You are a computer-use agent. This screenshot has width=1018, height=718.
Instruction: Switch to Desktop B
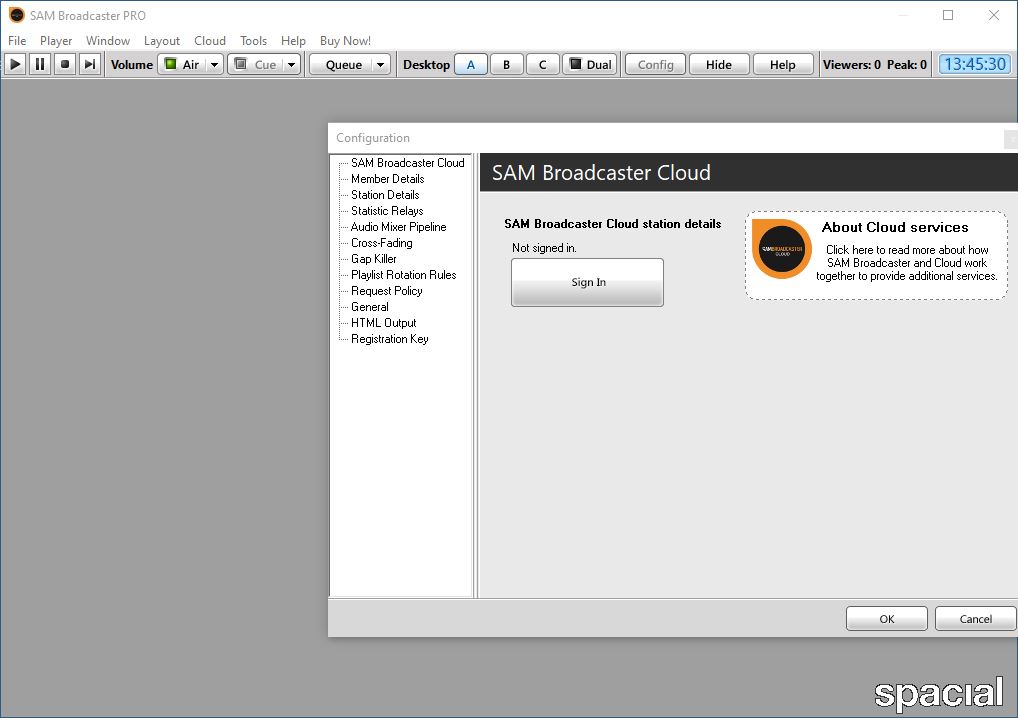pos(506,64)
